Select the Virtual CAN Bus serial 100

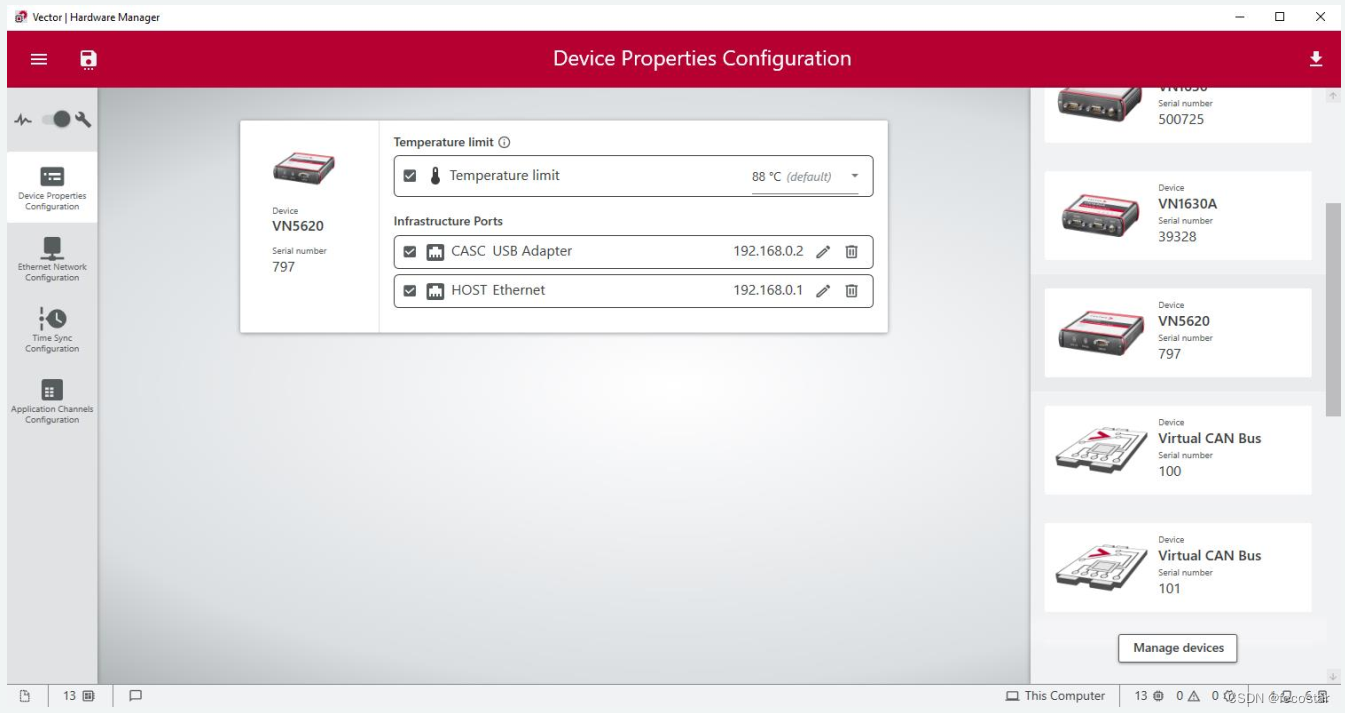pos(1177,450)
